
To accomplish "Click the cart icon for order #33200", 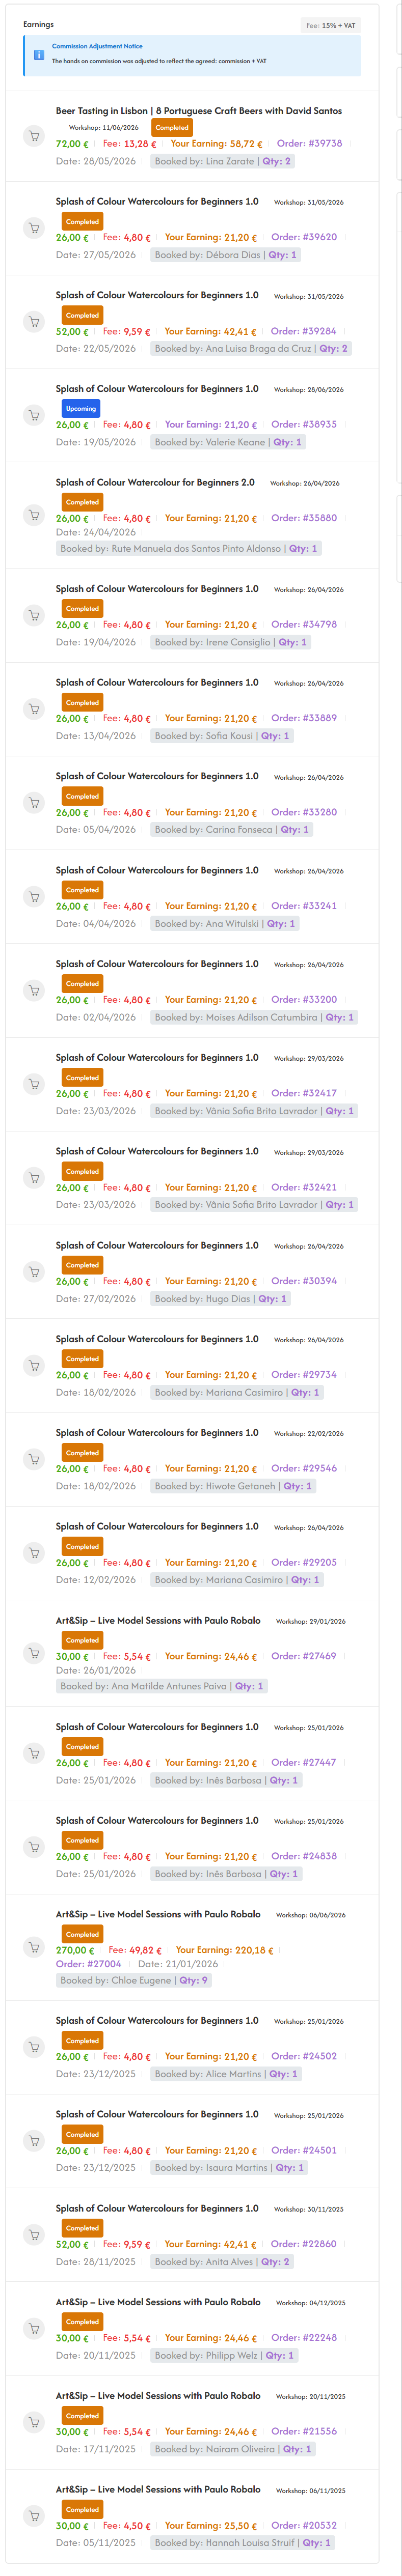I will [x=34, y=991].
